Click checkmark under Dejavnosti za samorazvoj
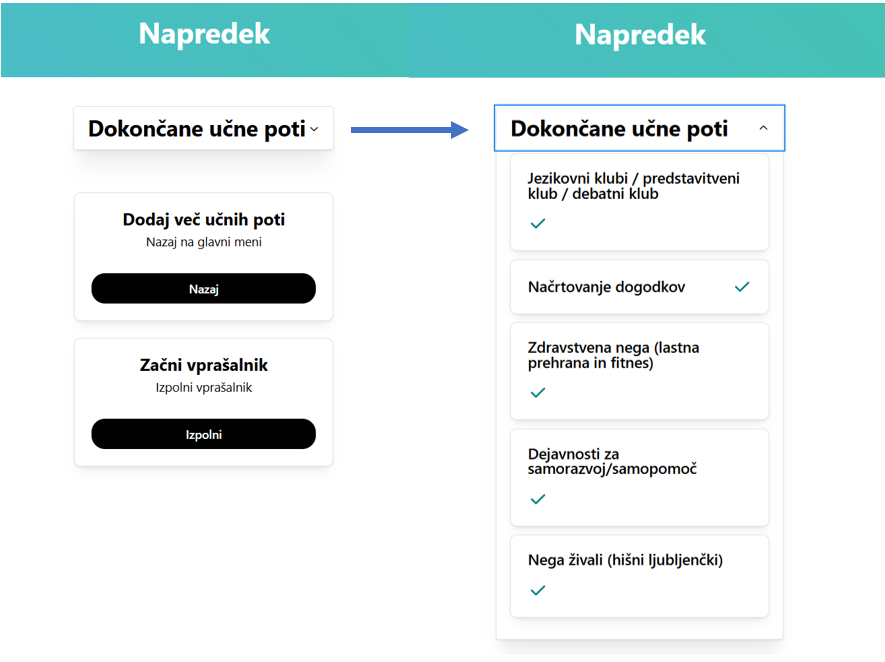Viewport: 885px width, 662px height. pos(538,499)
